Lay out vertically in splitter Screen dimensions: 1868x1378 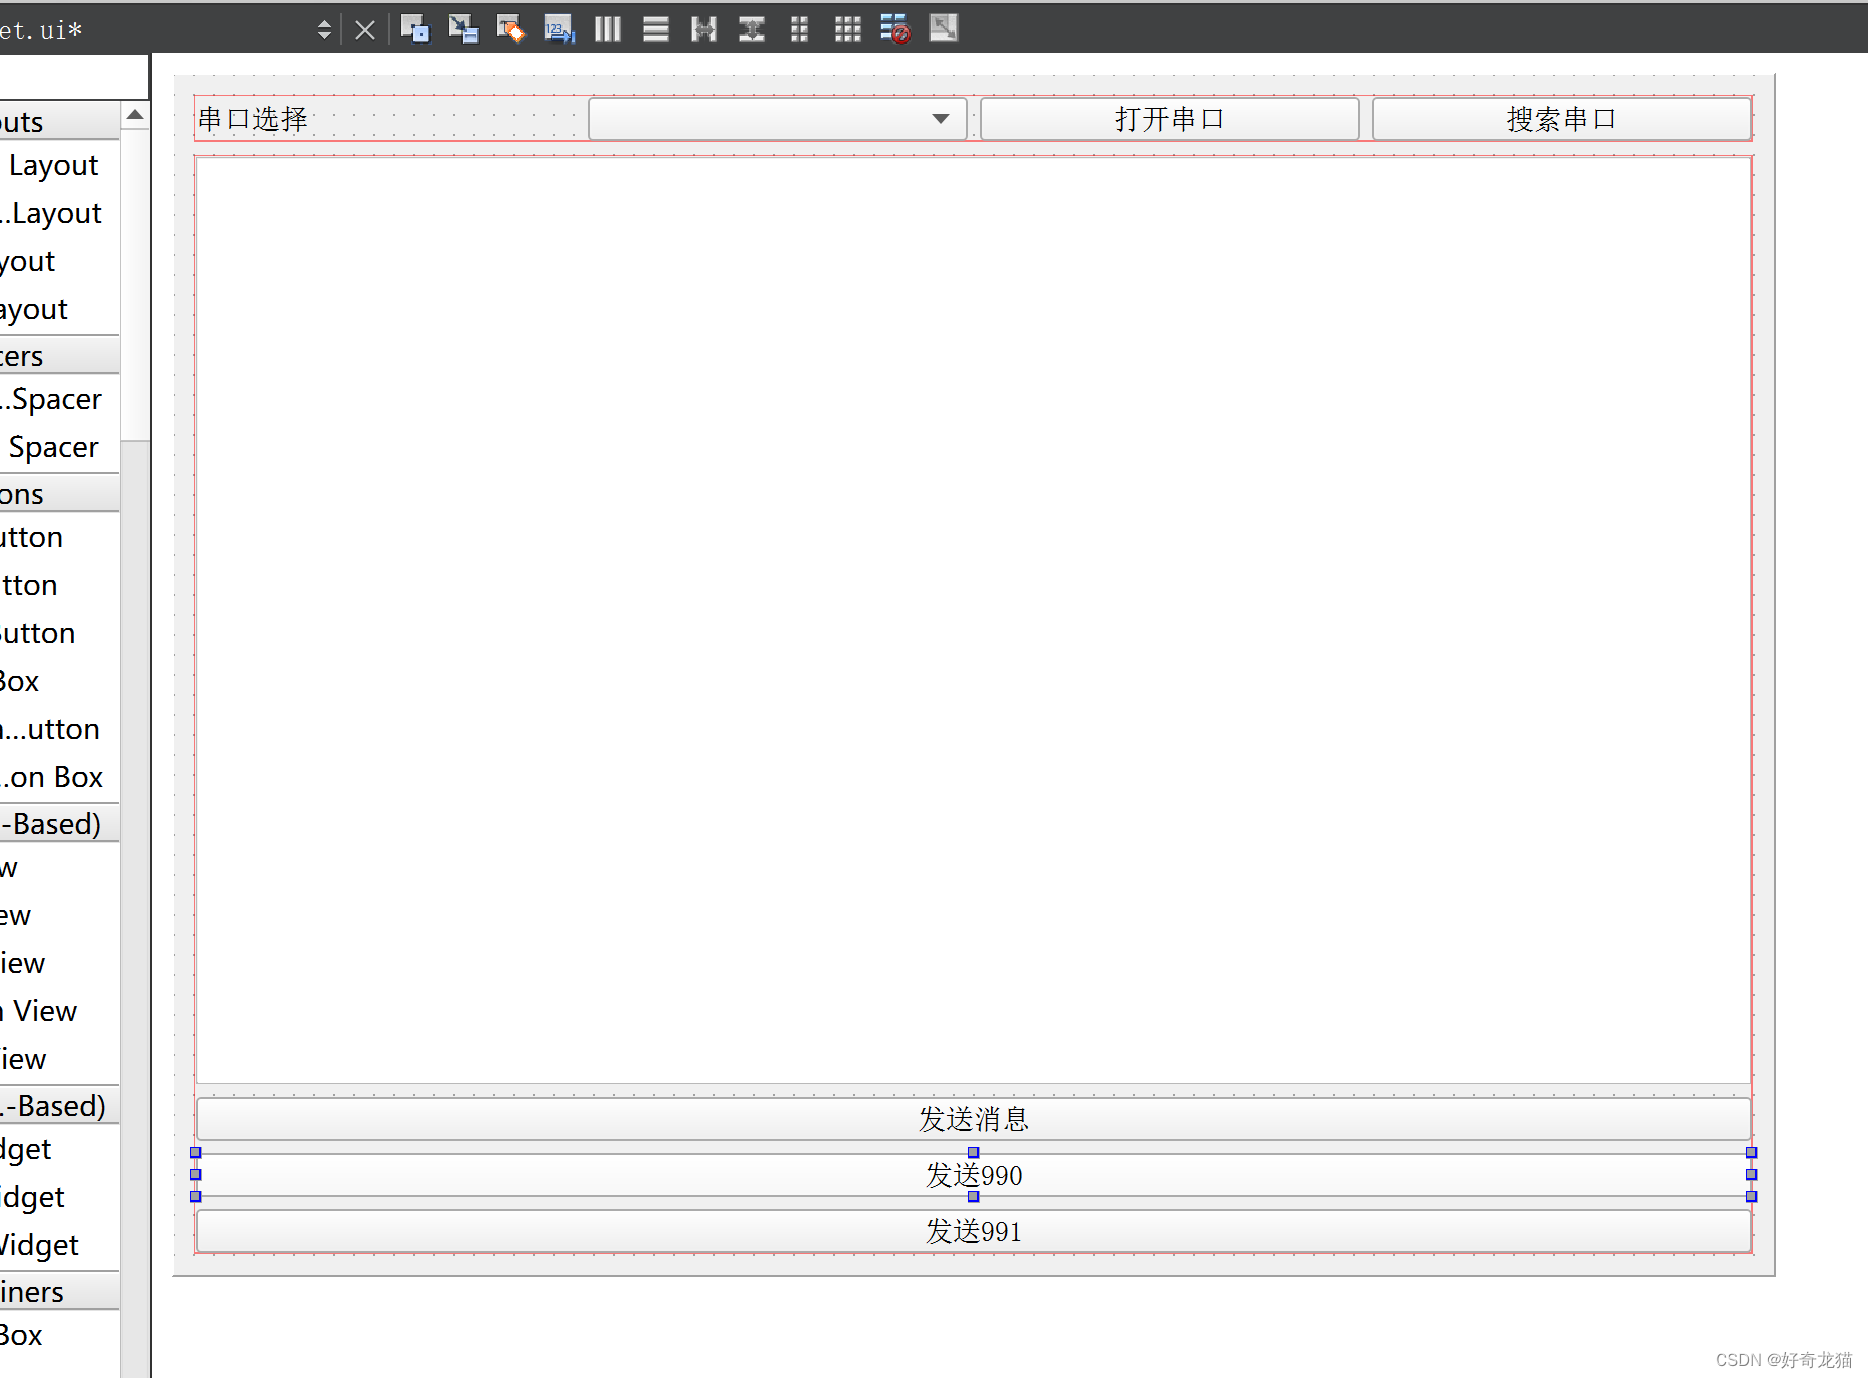click(751, 29)
